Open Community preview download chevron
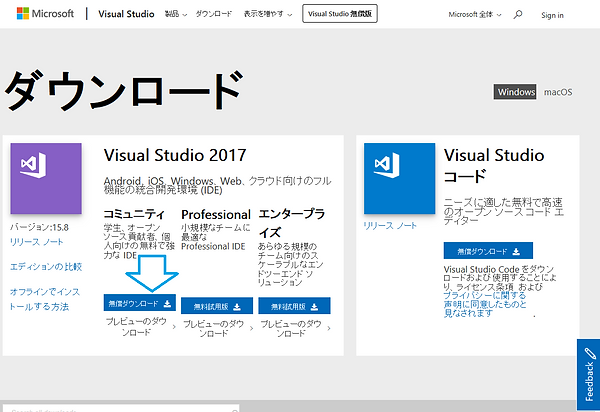This screenshot has height=412, width=600. pyautogui.click(x=174, y=327)
